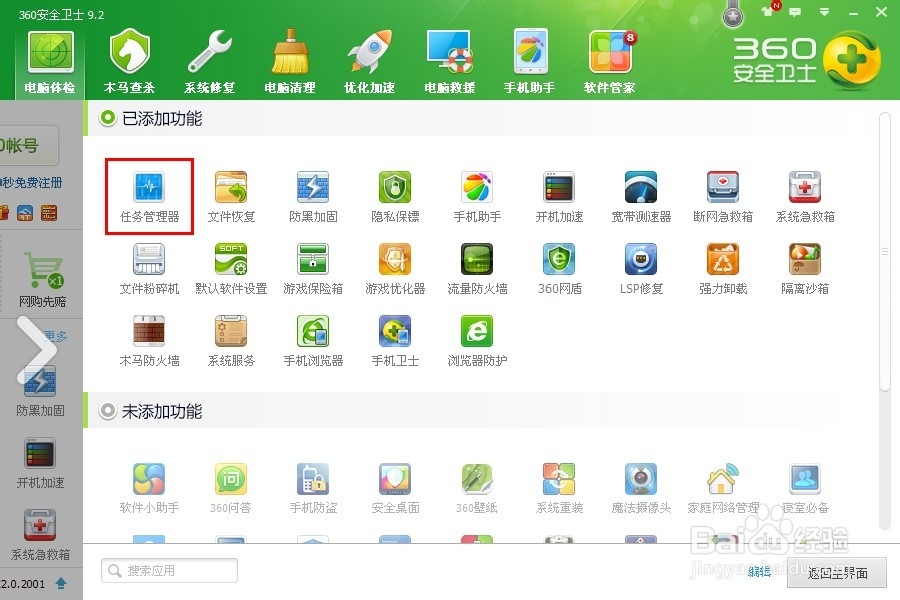Launch the LSP修复 tool
Viewport: 900px width, 600px height.
point(641,269)
